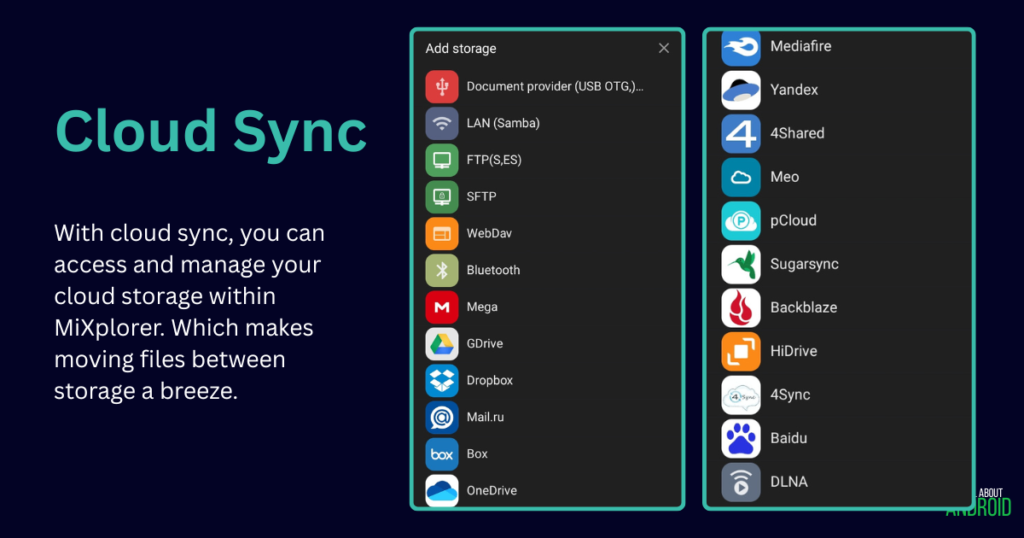
Task: Tap the pCloud icon
Action: tap(741, 221)
